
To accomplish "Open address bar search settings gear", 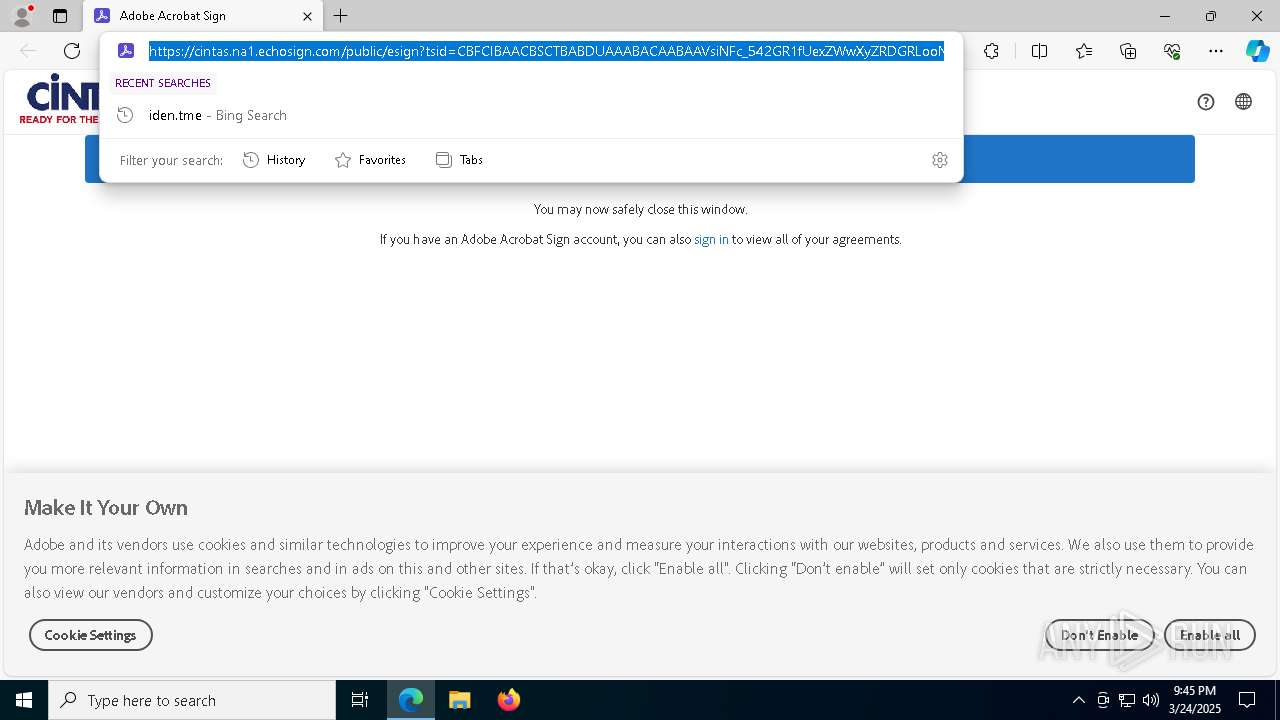I will tap(939, 160).
